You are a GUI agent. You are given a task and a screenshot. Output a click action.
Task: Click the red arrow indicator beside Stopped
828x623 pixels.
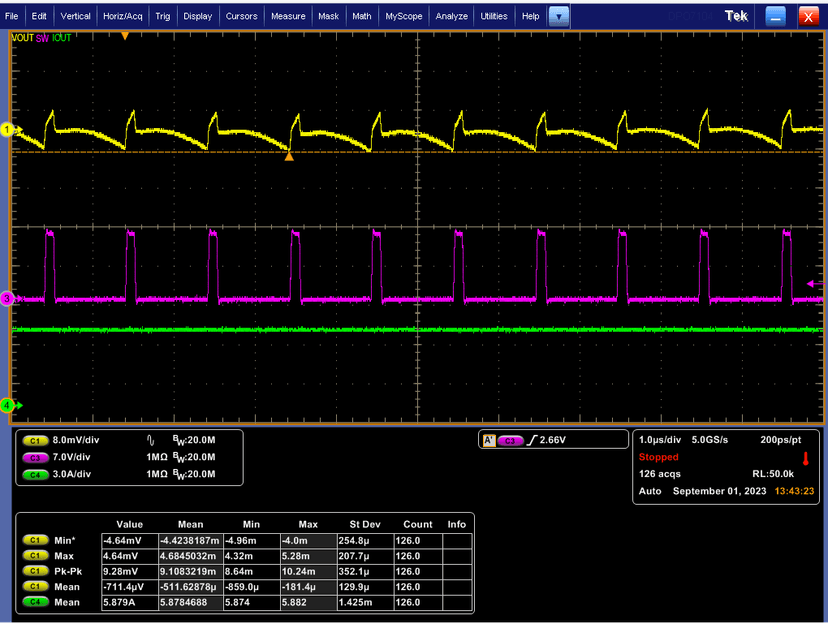(806, 457)
